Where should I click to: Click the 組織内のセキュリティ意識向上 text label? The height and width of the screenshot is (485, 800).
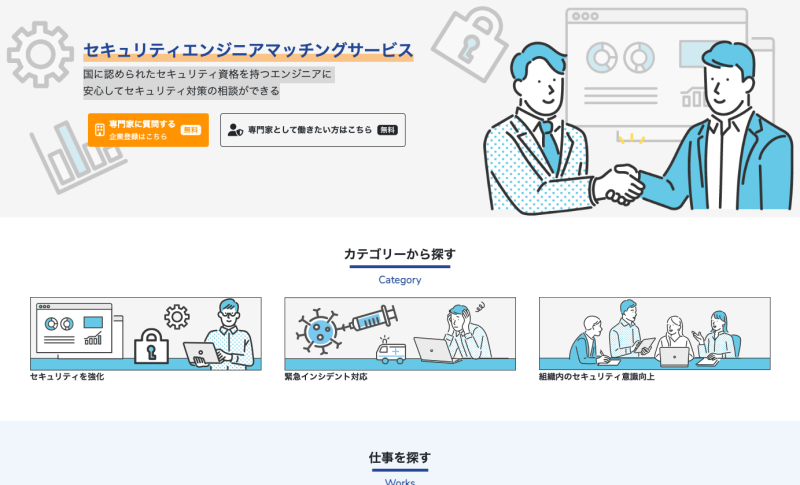coord(597,377)
